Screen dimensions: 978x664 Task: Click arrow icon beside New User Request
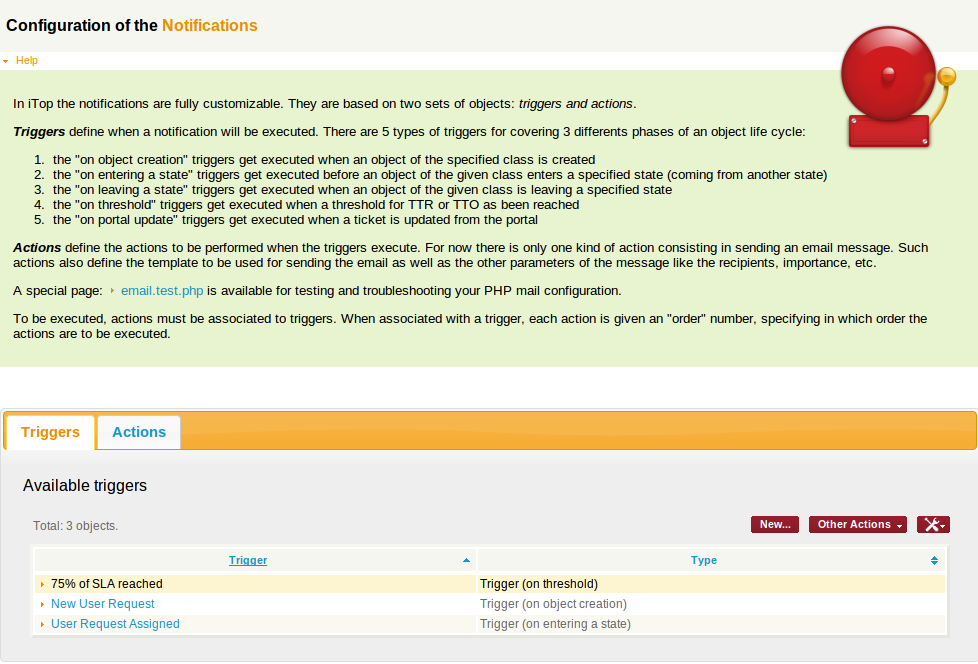[x=42, y=604]
